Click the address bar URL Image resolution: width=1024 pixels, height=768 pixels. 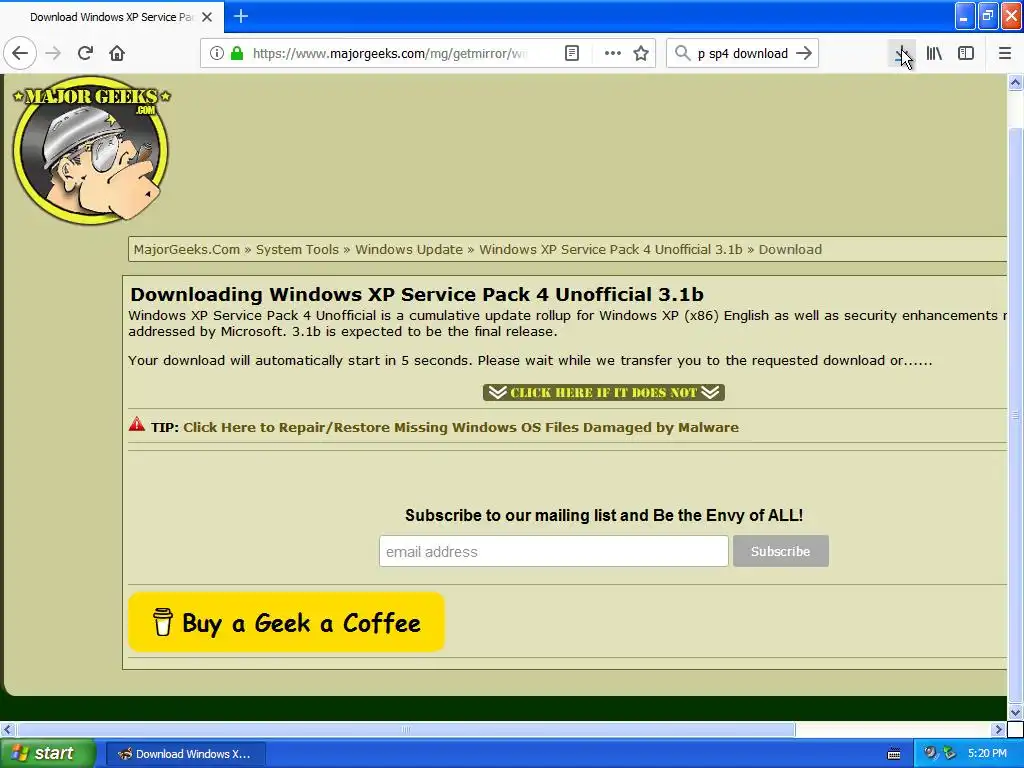click(x=389, y=54)
